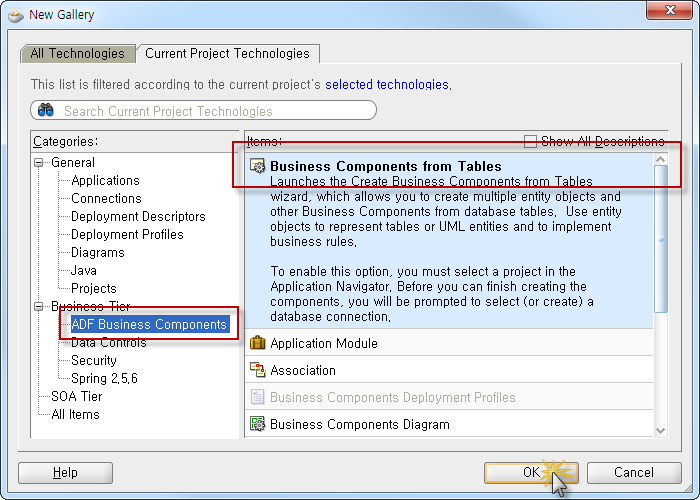Collapse the General category node
Viewport: 700px width, 500px height.
pyautogui.click(x=39, y=162)
